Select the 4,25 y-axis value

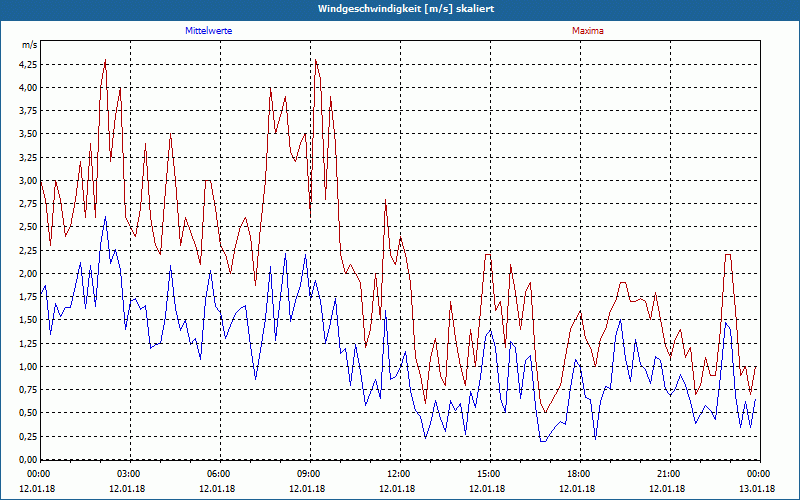pos(28,65)
